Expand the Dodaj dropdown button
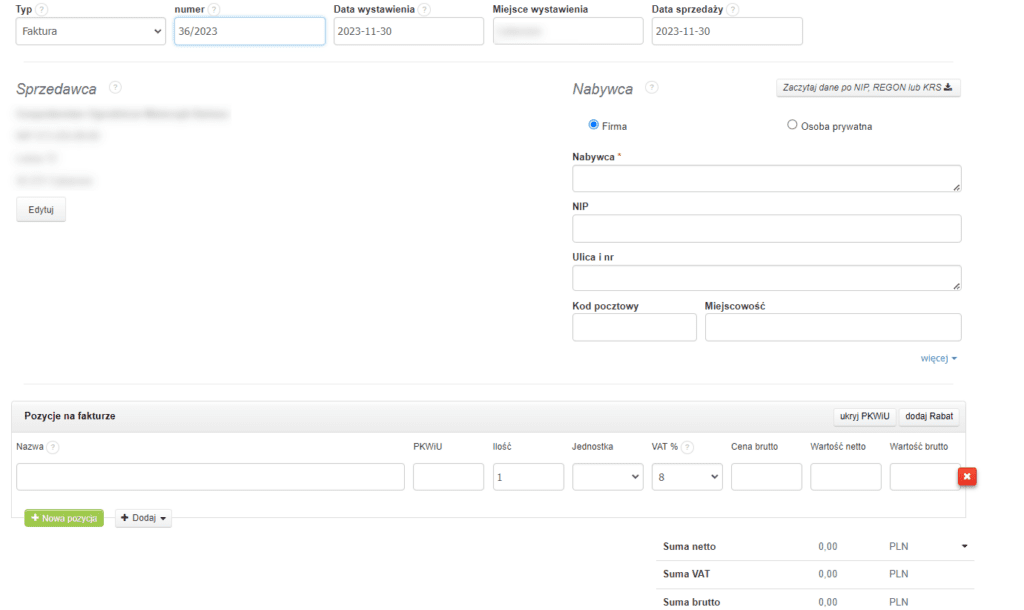This screenshot has width=1024, height=610. tap(144, 518)
